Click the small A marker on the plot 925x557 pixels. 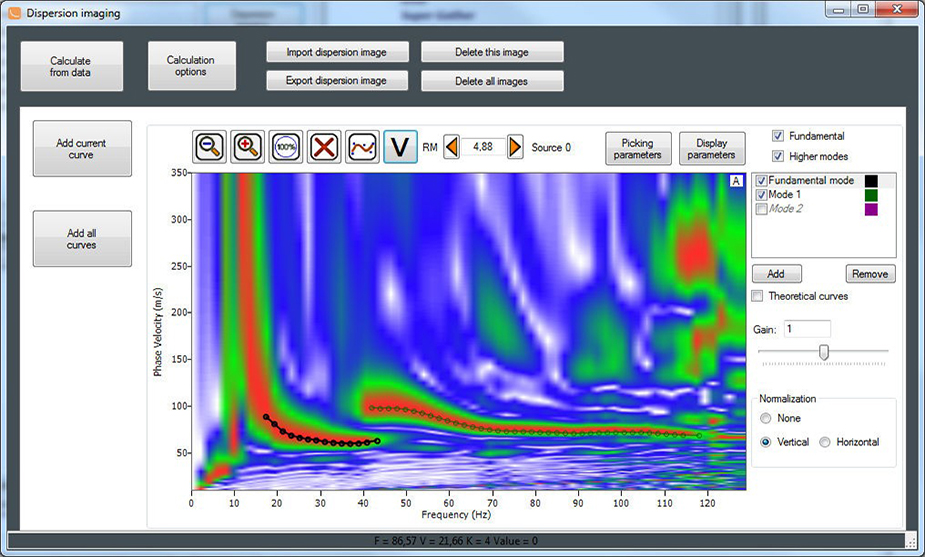(736, 181)
